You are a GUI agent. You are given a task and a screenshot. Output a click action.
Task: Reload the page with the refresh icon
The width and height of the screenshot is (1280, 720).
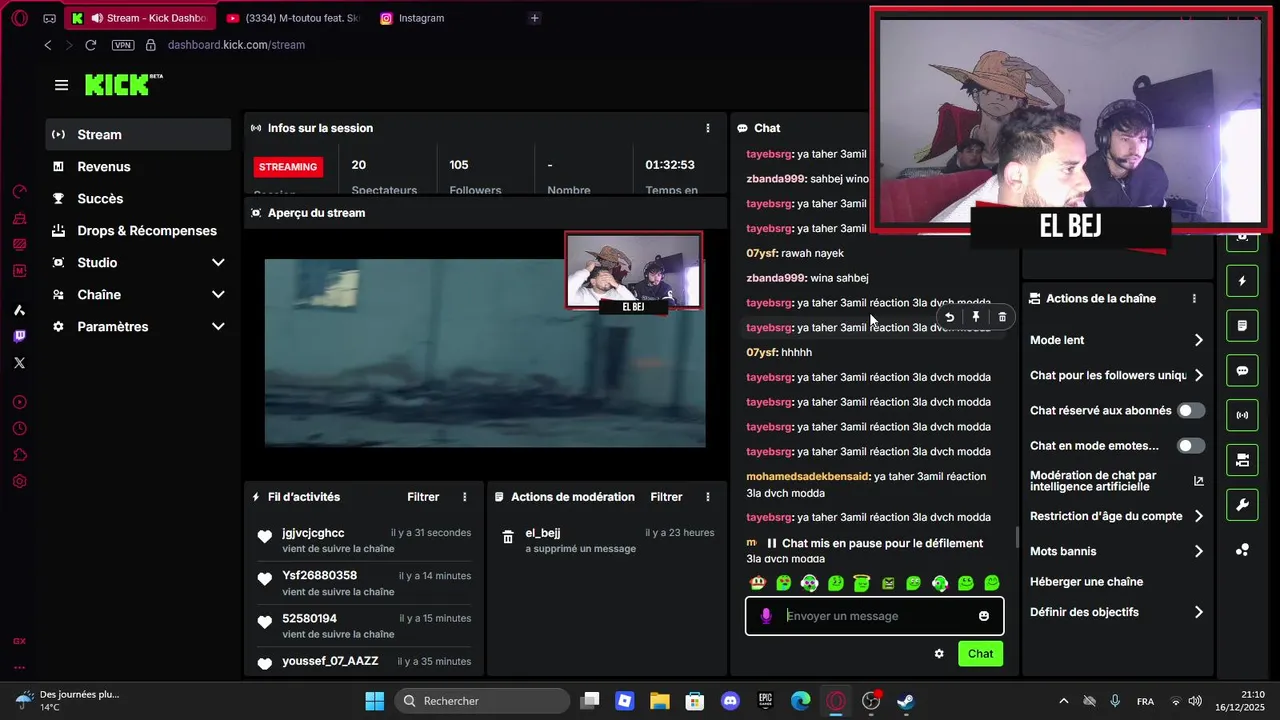click(x=91, y=45)
